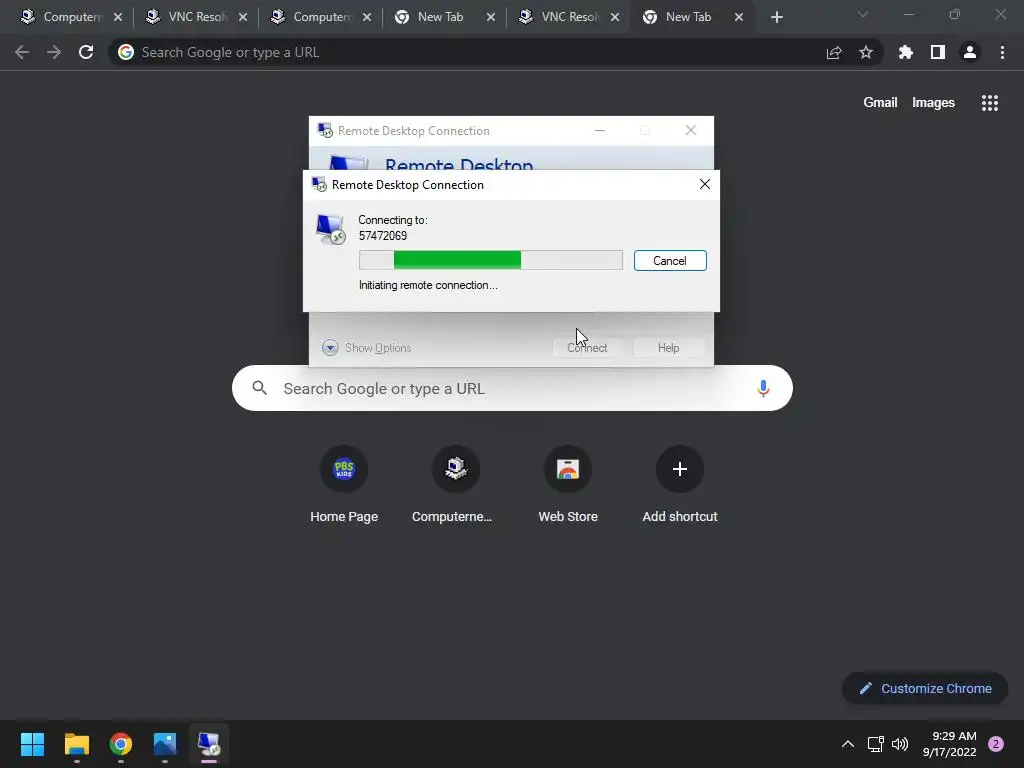Show hidden system tray icons
This screenshot has width=1024, height=768.
pyautogui.click(x=848, y=744)
